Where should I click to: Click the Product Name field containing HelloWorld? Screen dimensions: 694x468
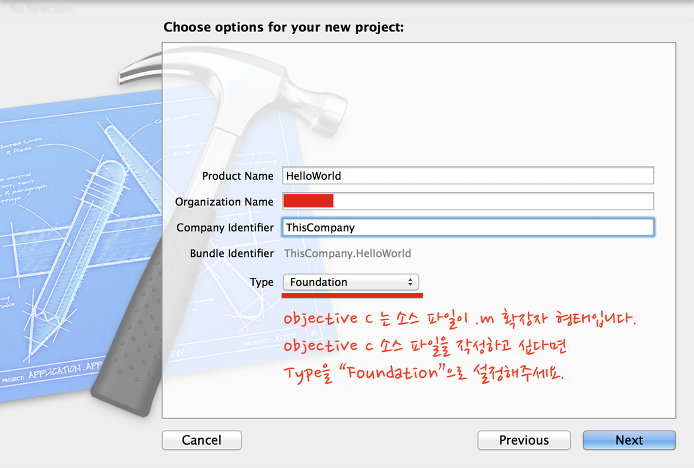[468, 176]
